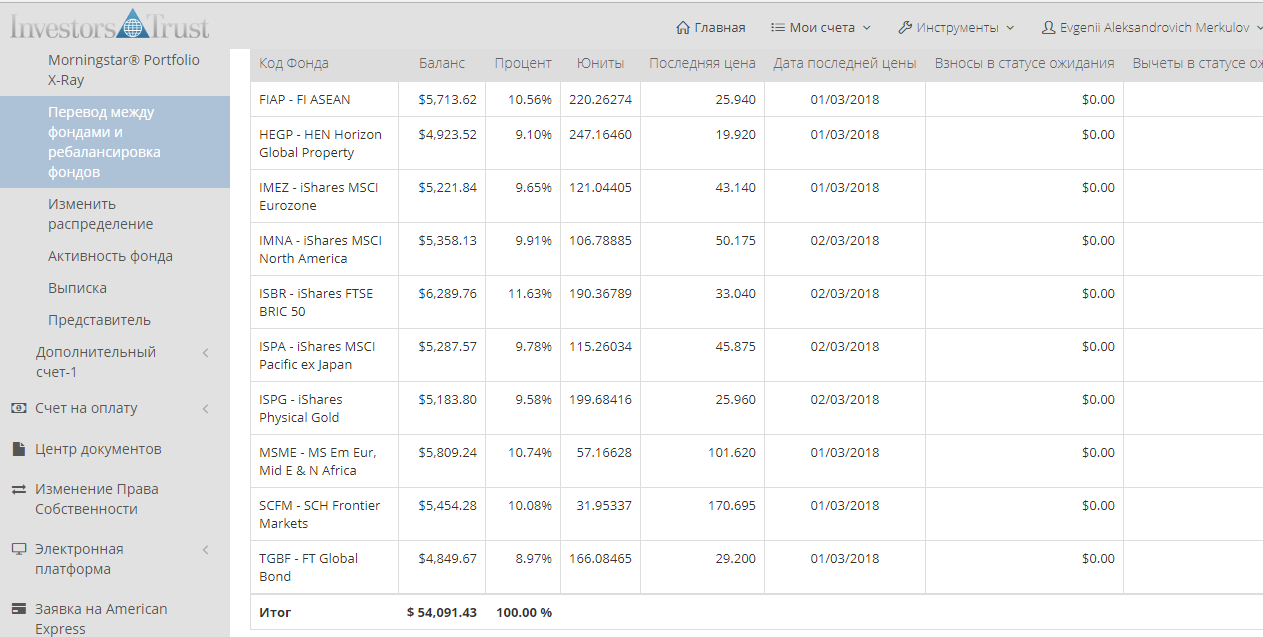This screenshot has width=1263, height=637.
Task: Click the monitor icon beside Электронная платформа
Action: 18,549
